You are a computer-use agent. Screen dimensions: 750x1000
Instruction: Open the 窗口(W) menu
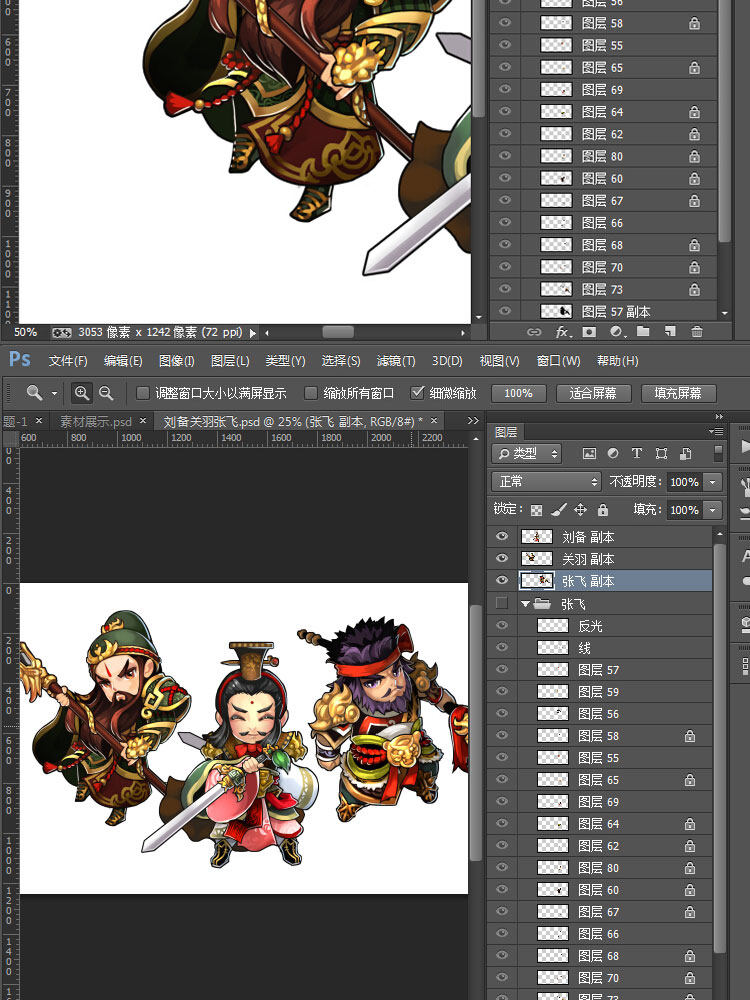[x=559, y=361]
